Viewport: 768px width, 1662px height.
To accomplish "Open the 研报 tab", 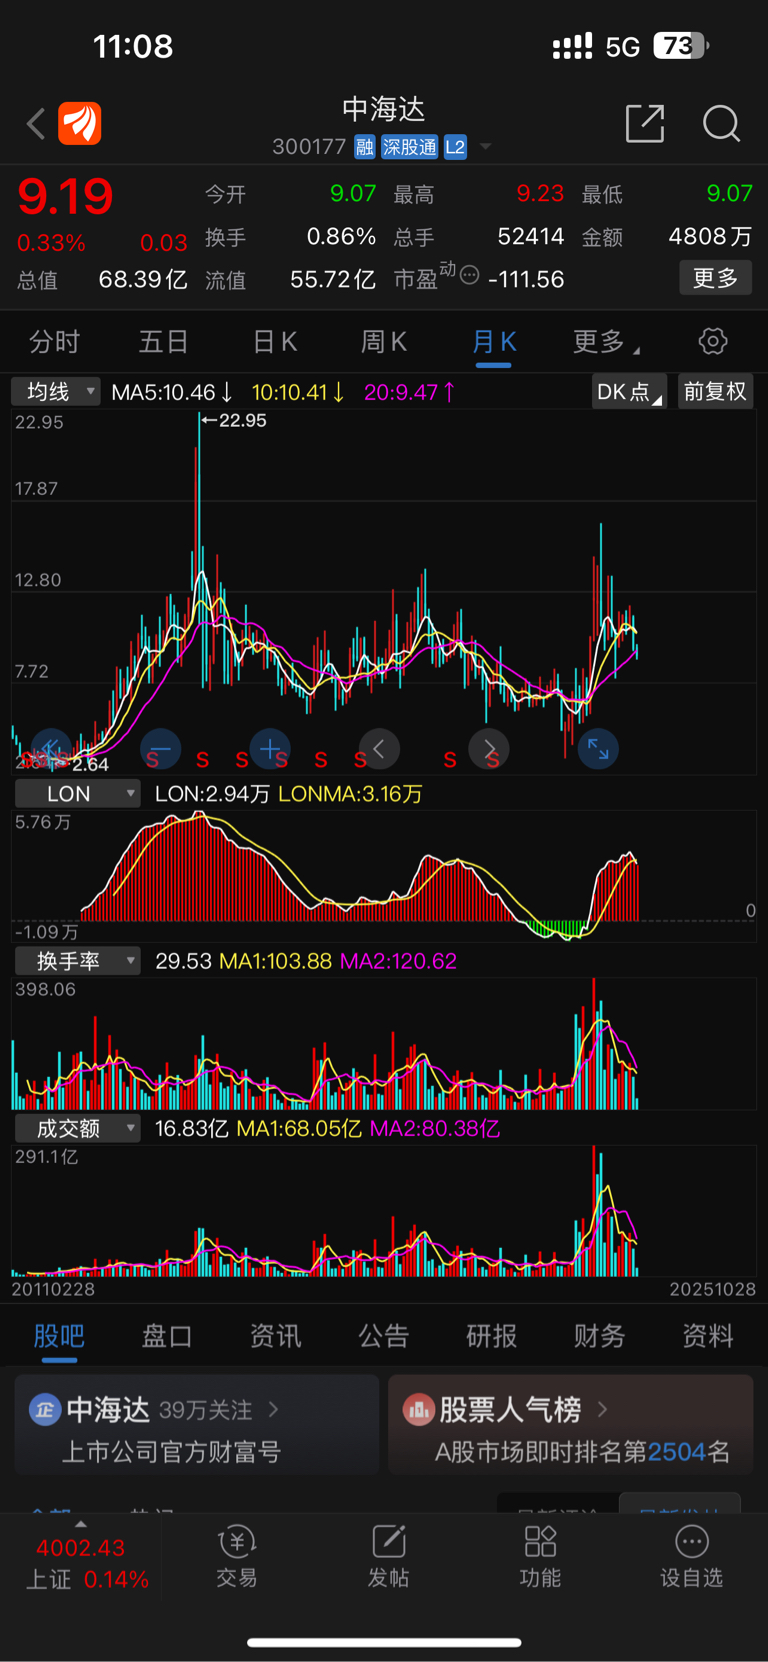I will (x=491, y=1336).
